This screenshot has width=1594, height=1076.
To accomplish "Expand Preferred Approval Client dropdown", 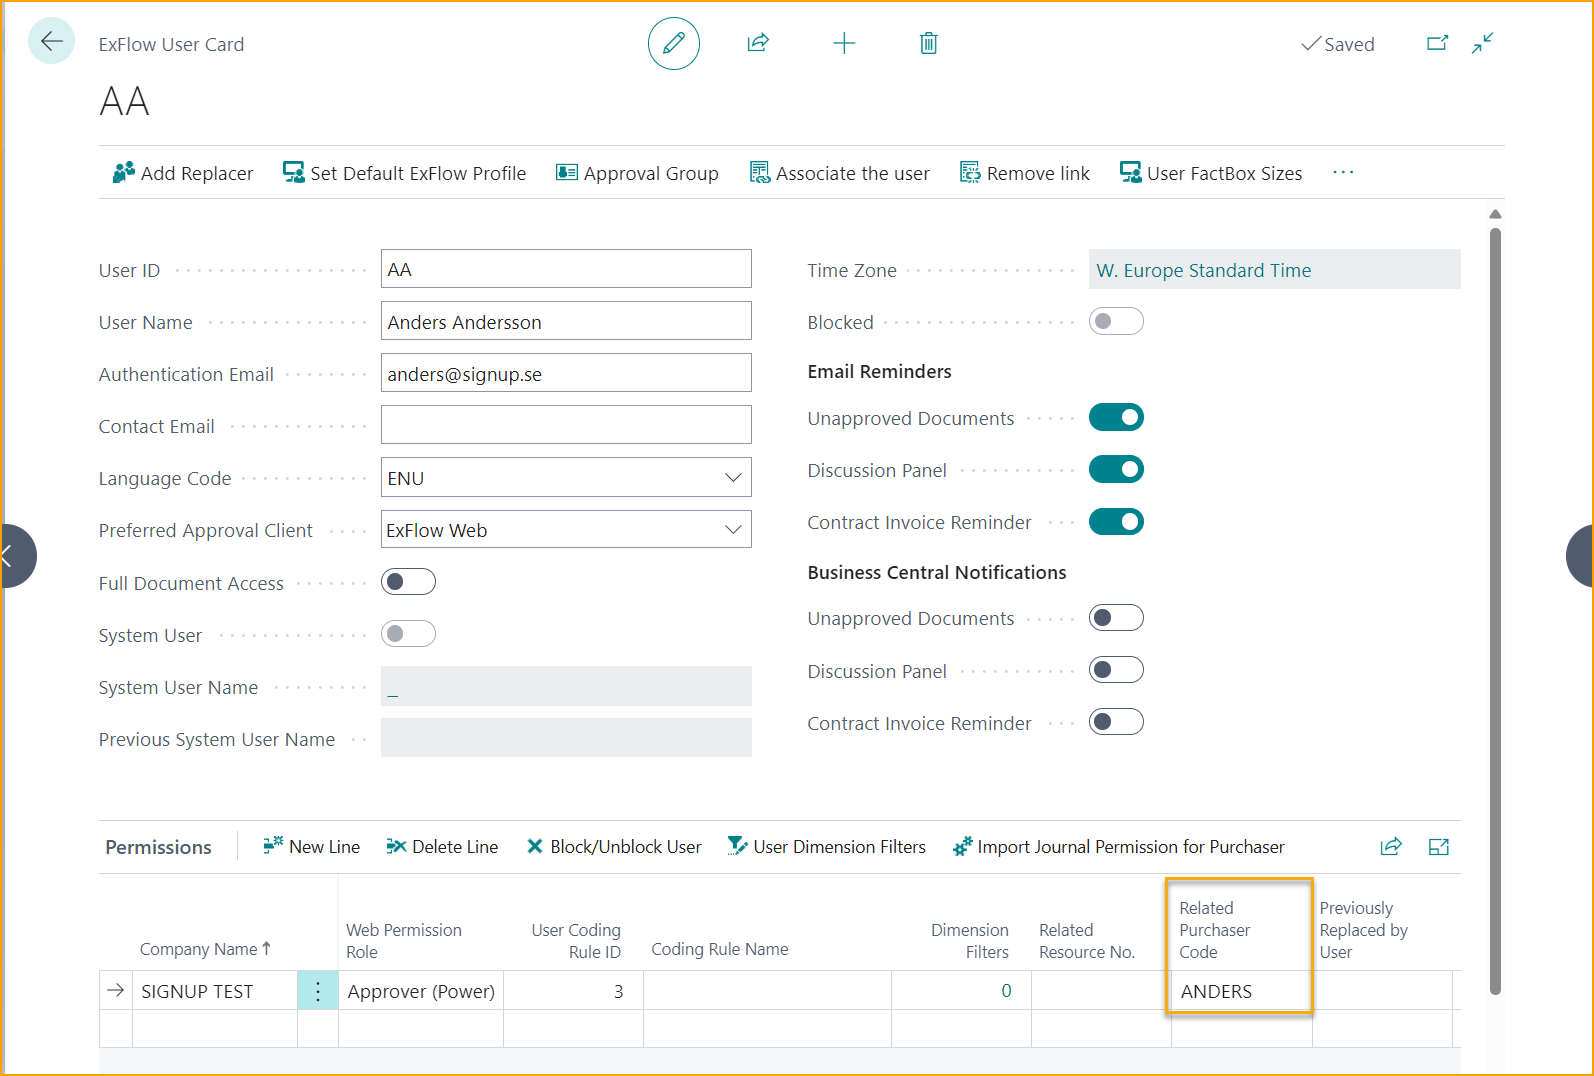I will click(732, 530).
